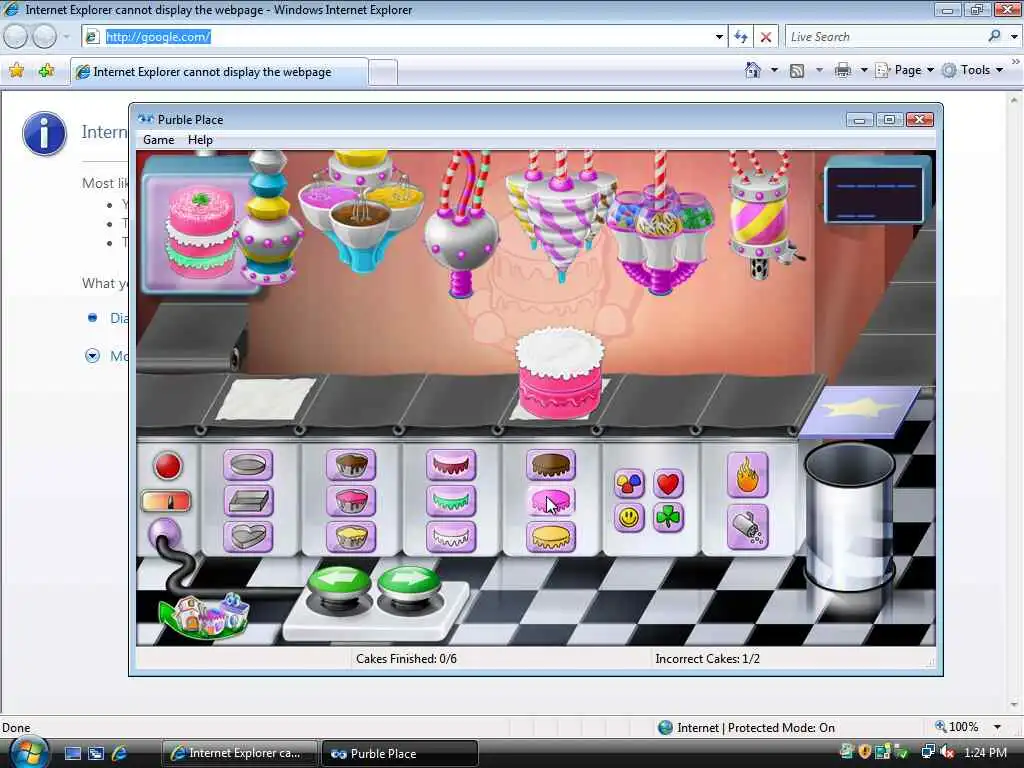
Task: Open the Tools menu in IE toolbar
Action: [973, 70]
